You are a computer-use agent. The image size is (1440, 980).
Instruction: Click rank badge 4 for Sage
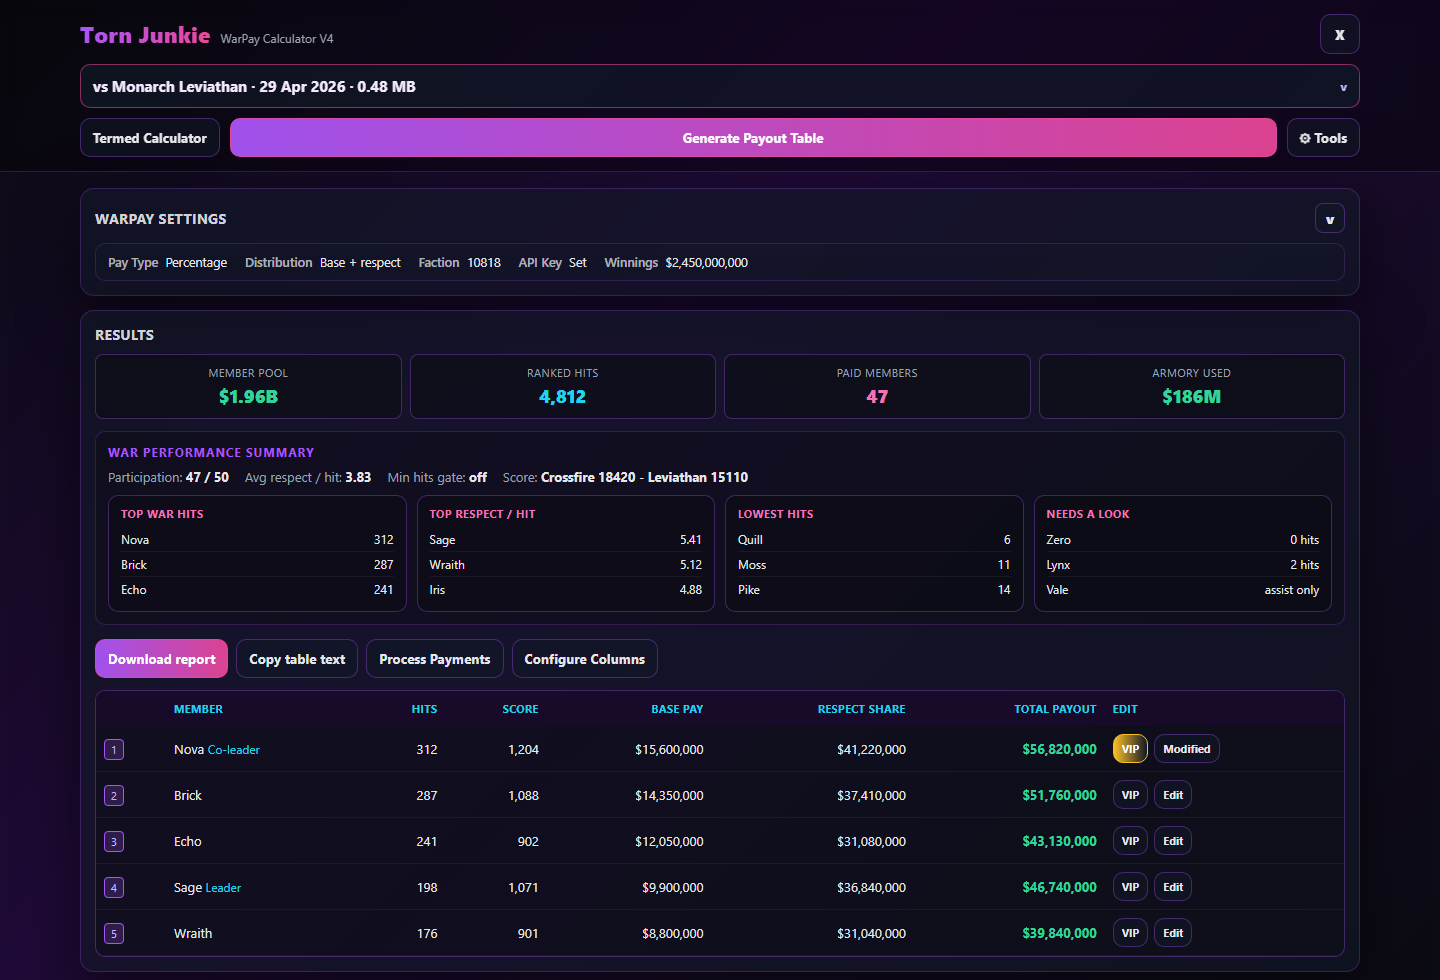coord(114,887)
